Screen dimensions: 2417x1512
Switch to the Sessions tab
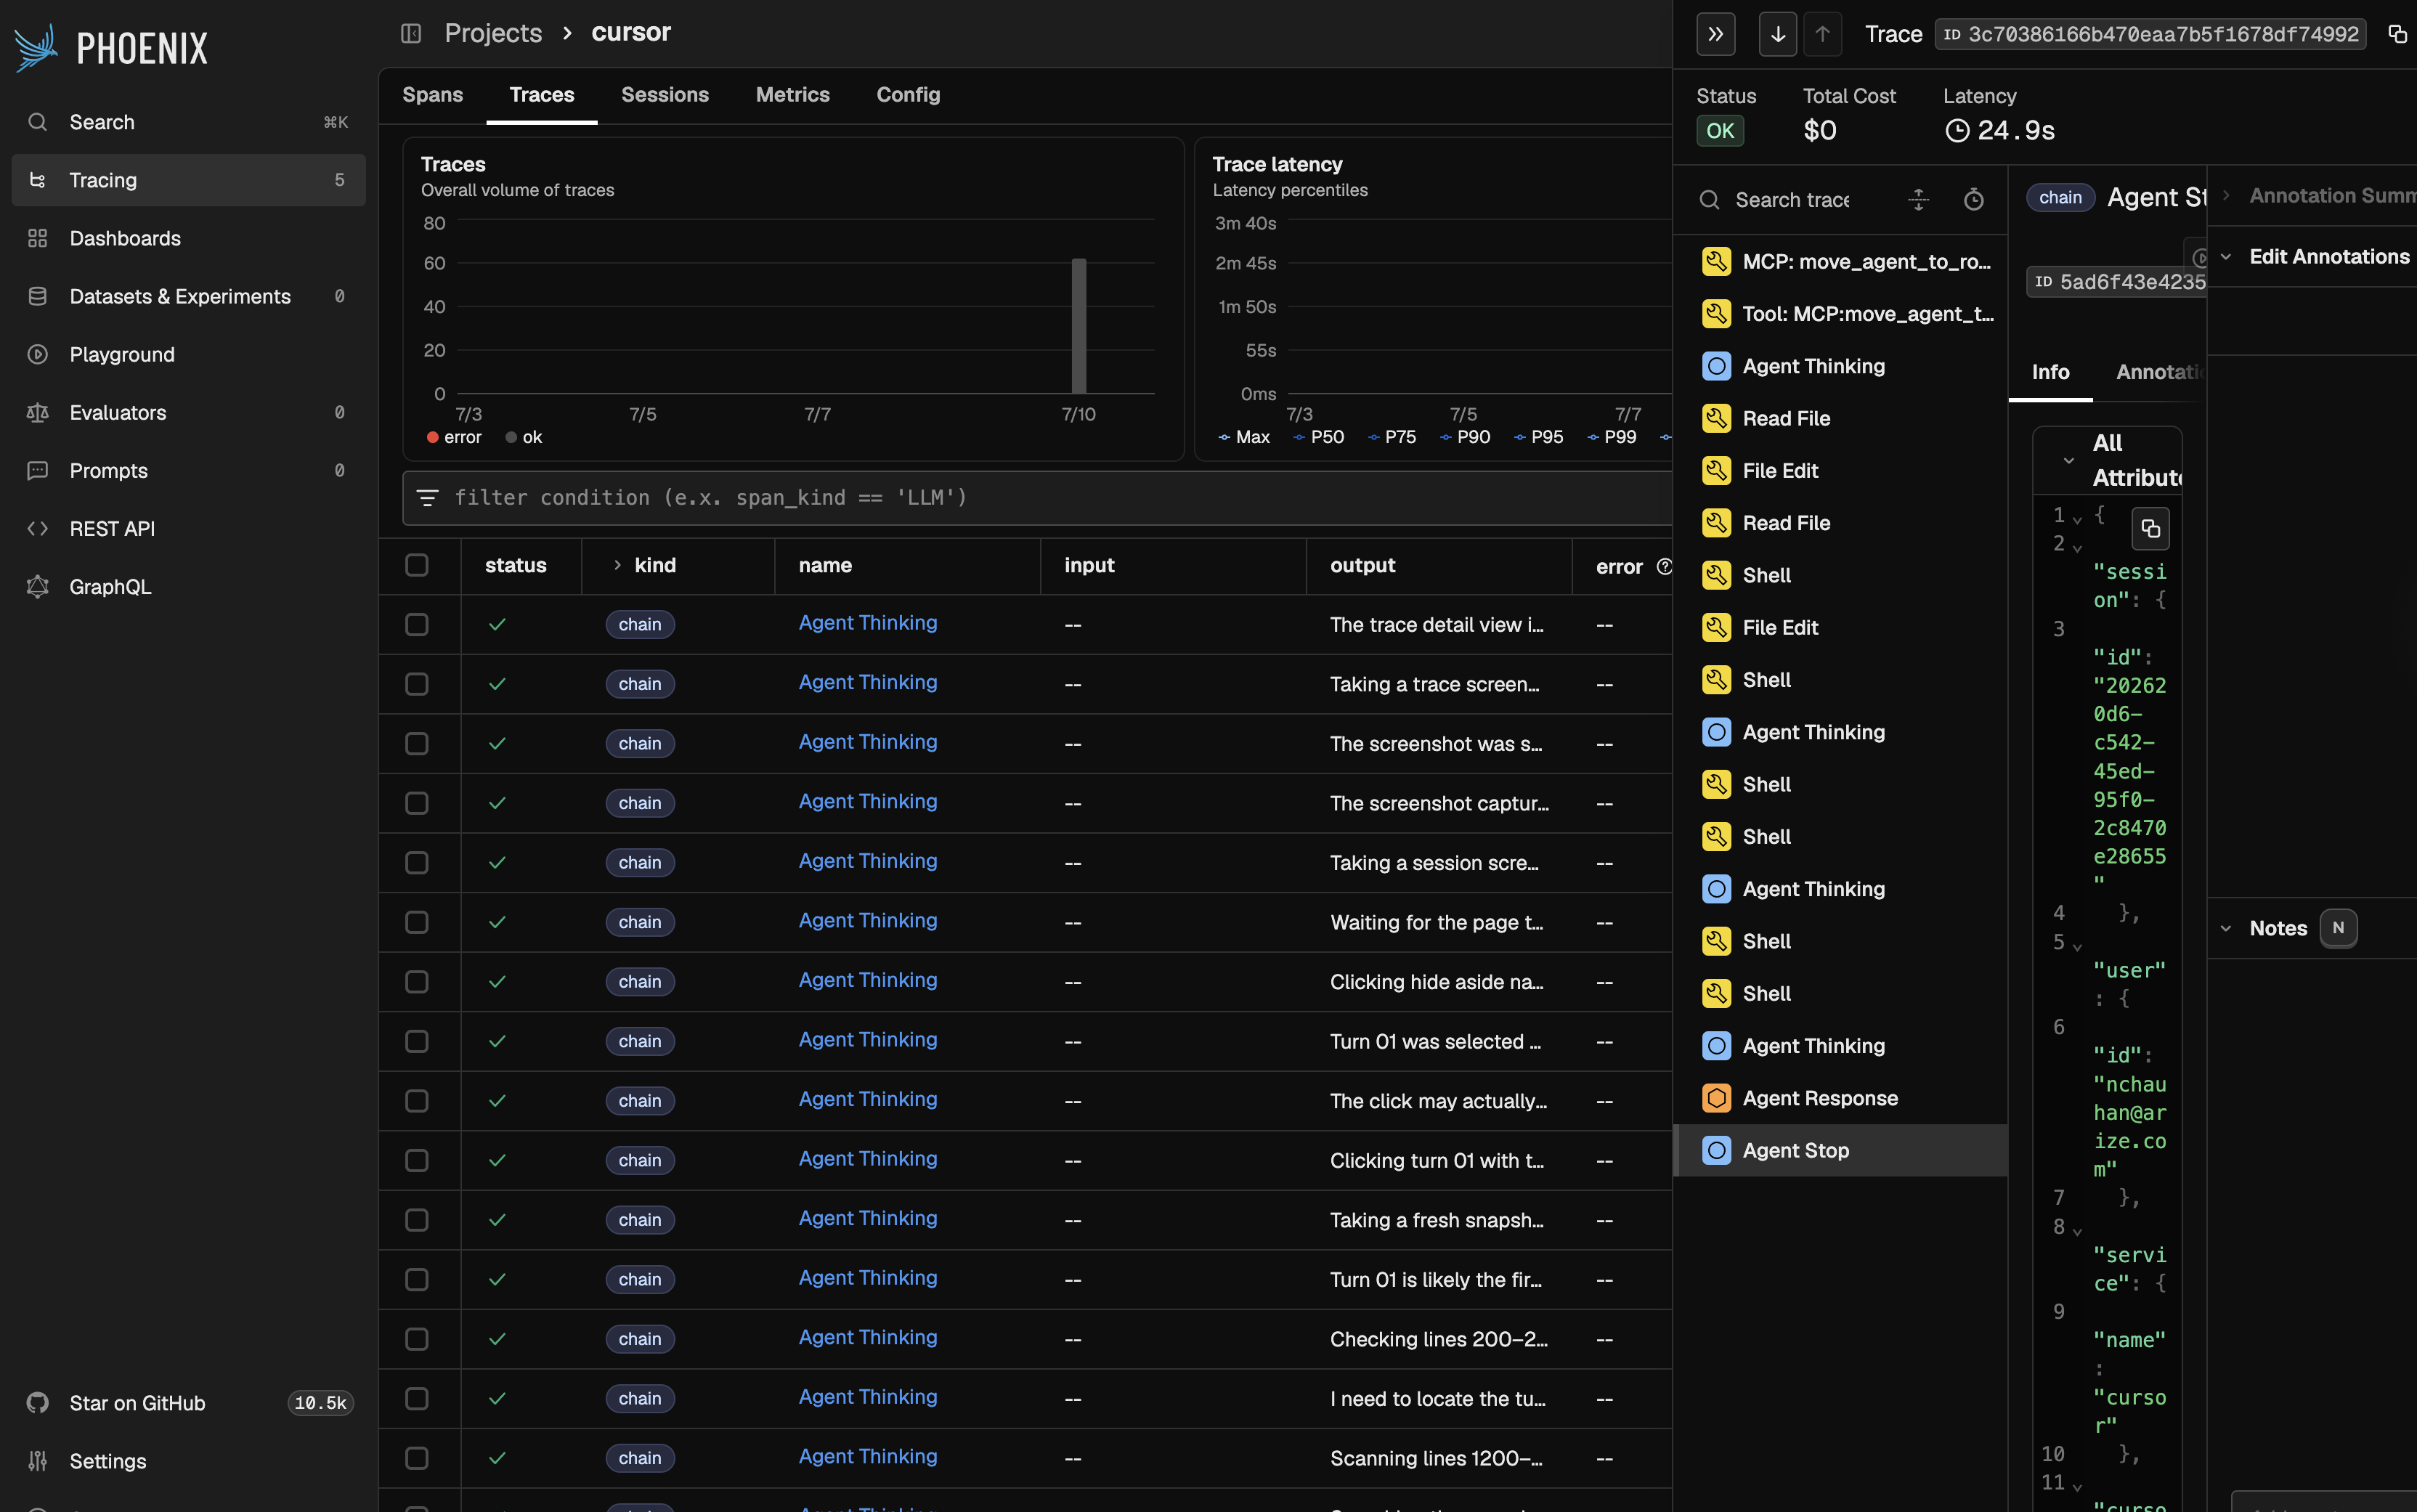[664, 95]
